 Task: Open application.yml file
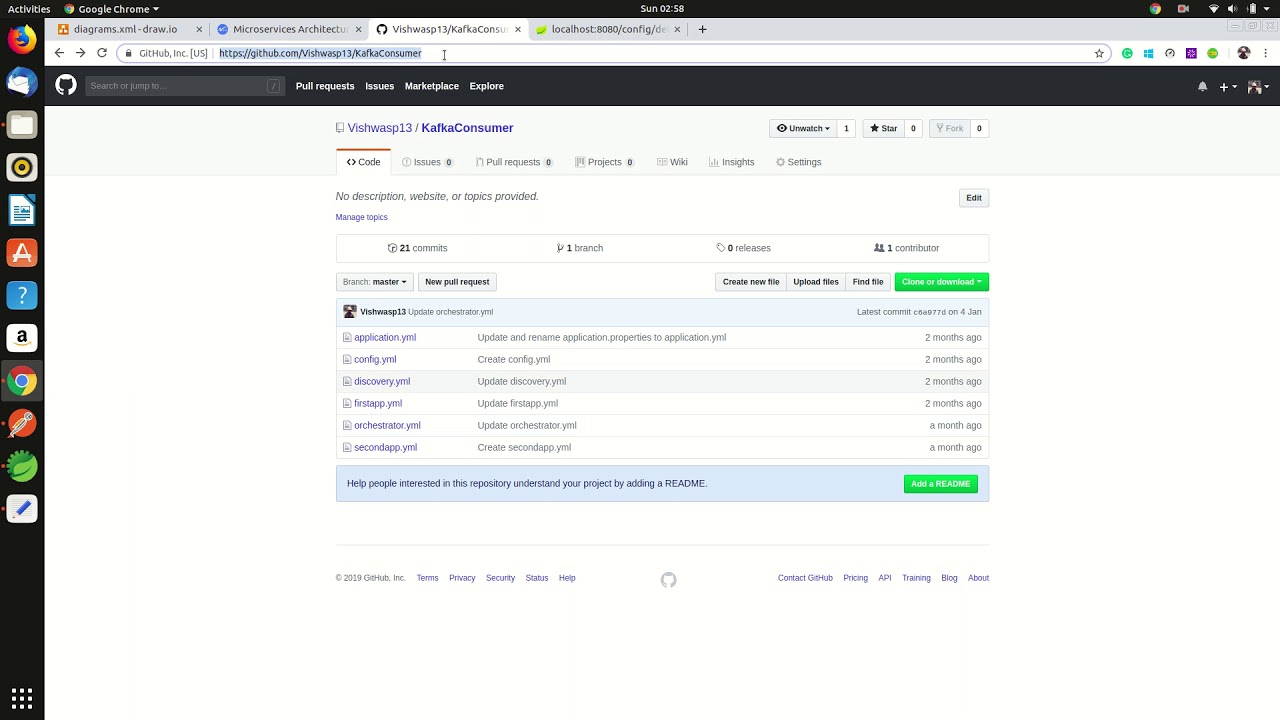(x=385, y=337)
